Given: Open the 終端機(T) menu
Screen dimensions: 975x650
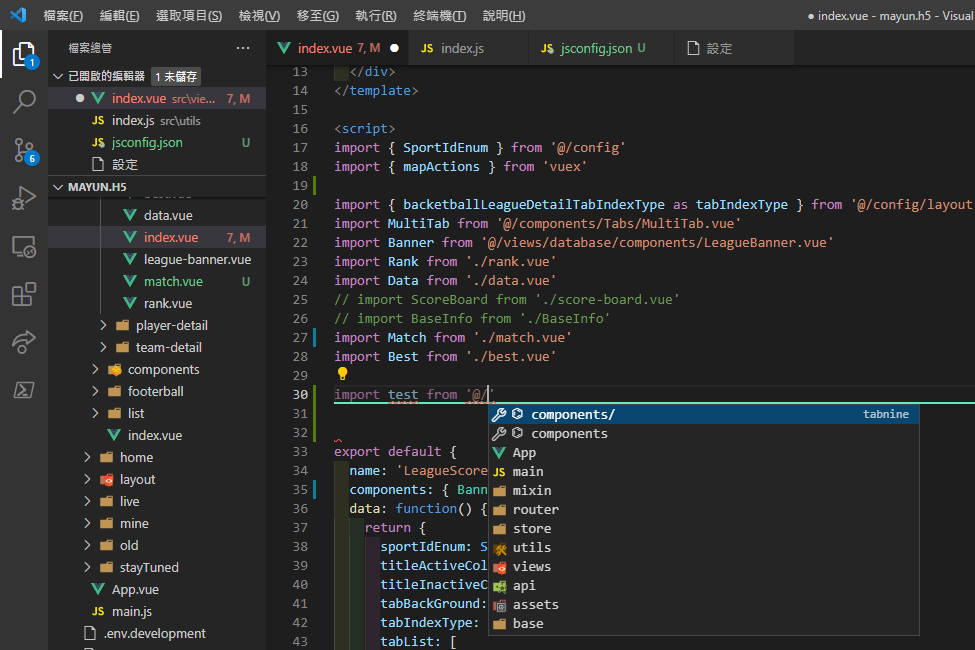Looking at the screenshot, I should click(x=439, y=16).
